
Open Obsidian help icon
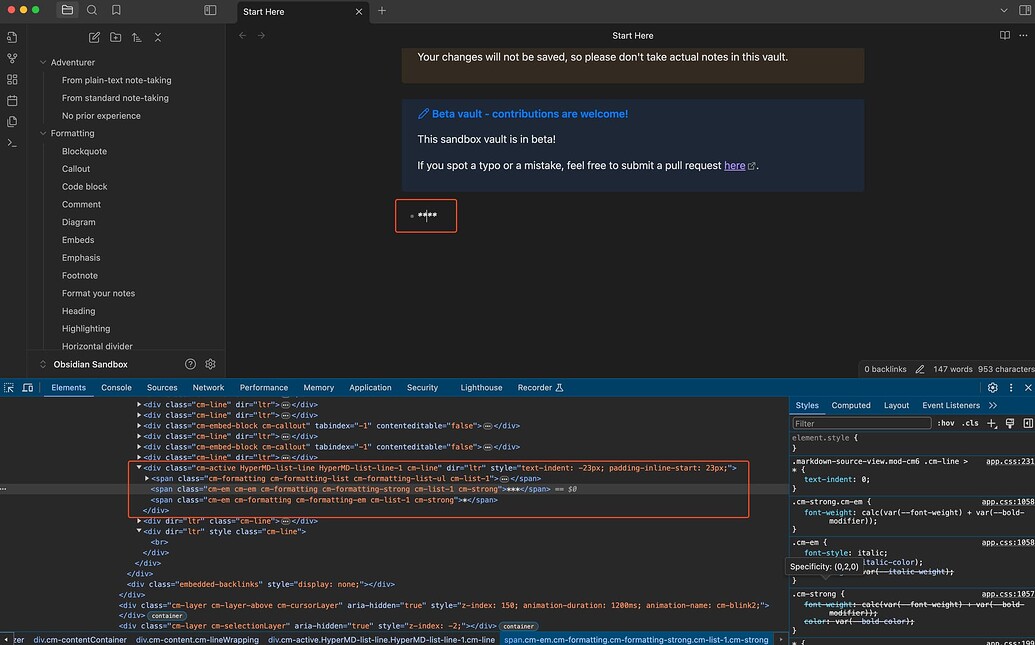click(x=190, y=364)
